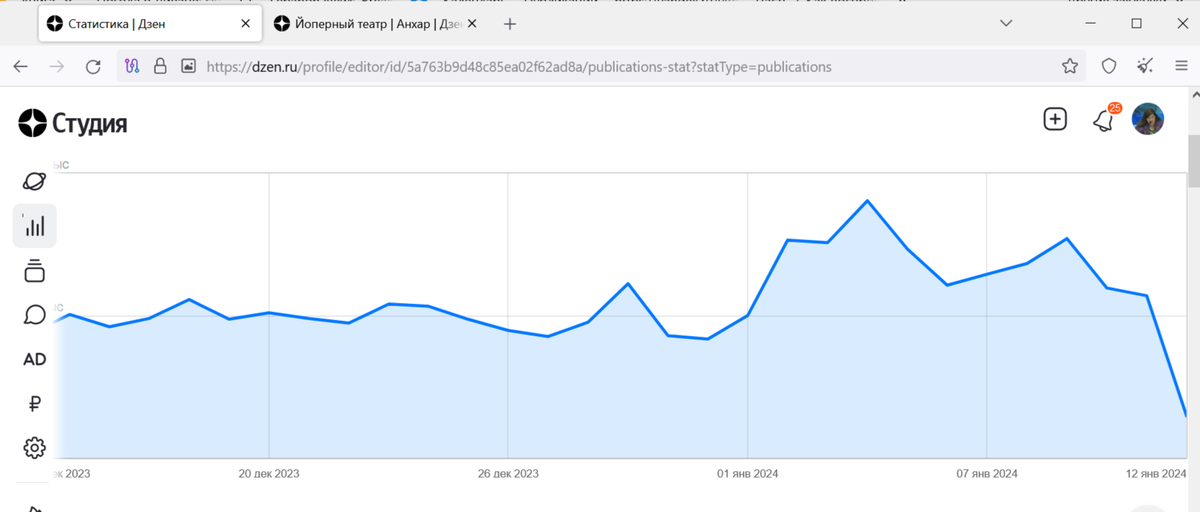The width and height of the screenshot is (1200, 512).
Task: Click the page vertical scrollbar thumb
Action: [1193, 163]
